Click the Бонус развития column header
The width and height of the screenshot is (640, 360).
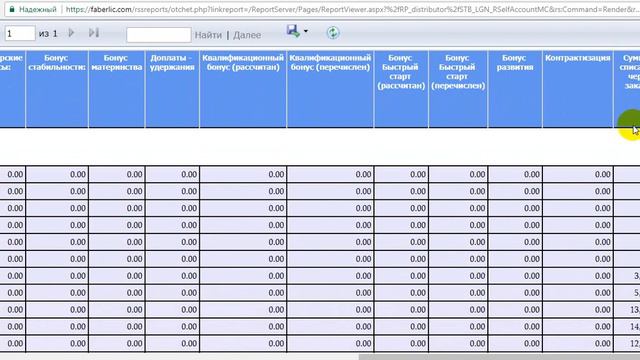tap(515, 89)
